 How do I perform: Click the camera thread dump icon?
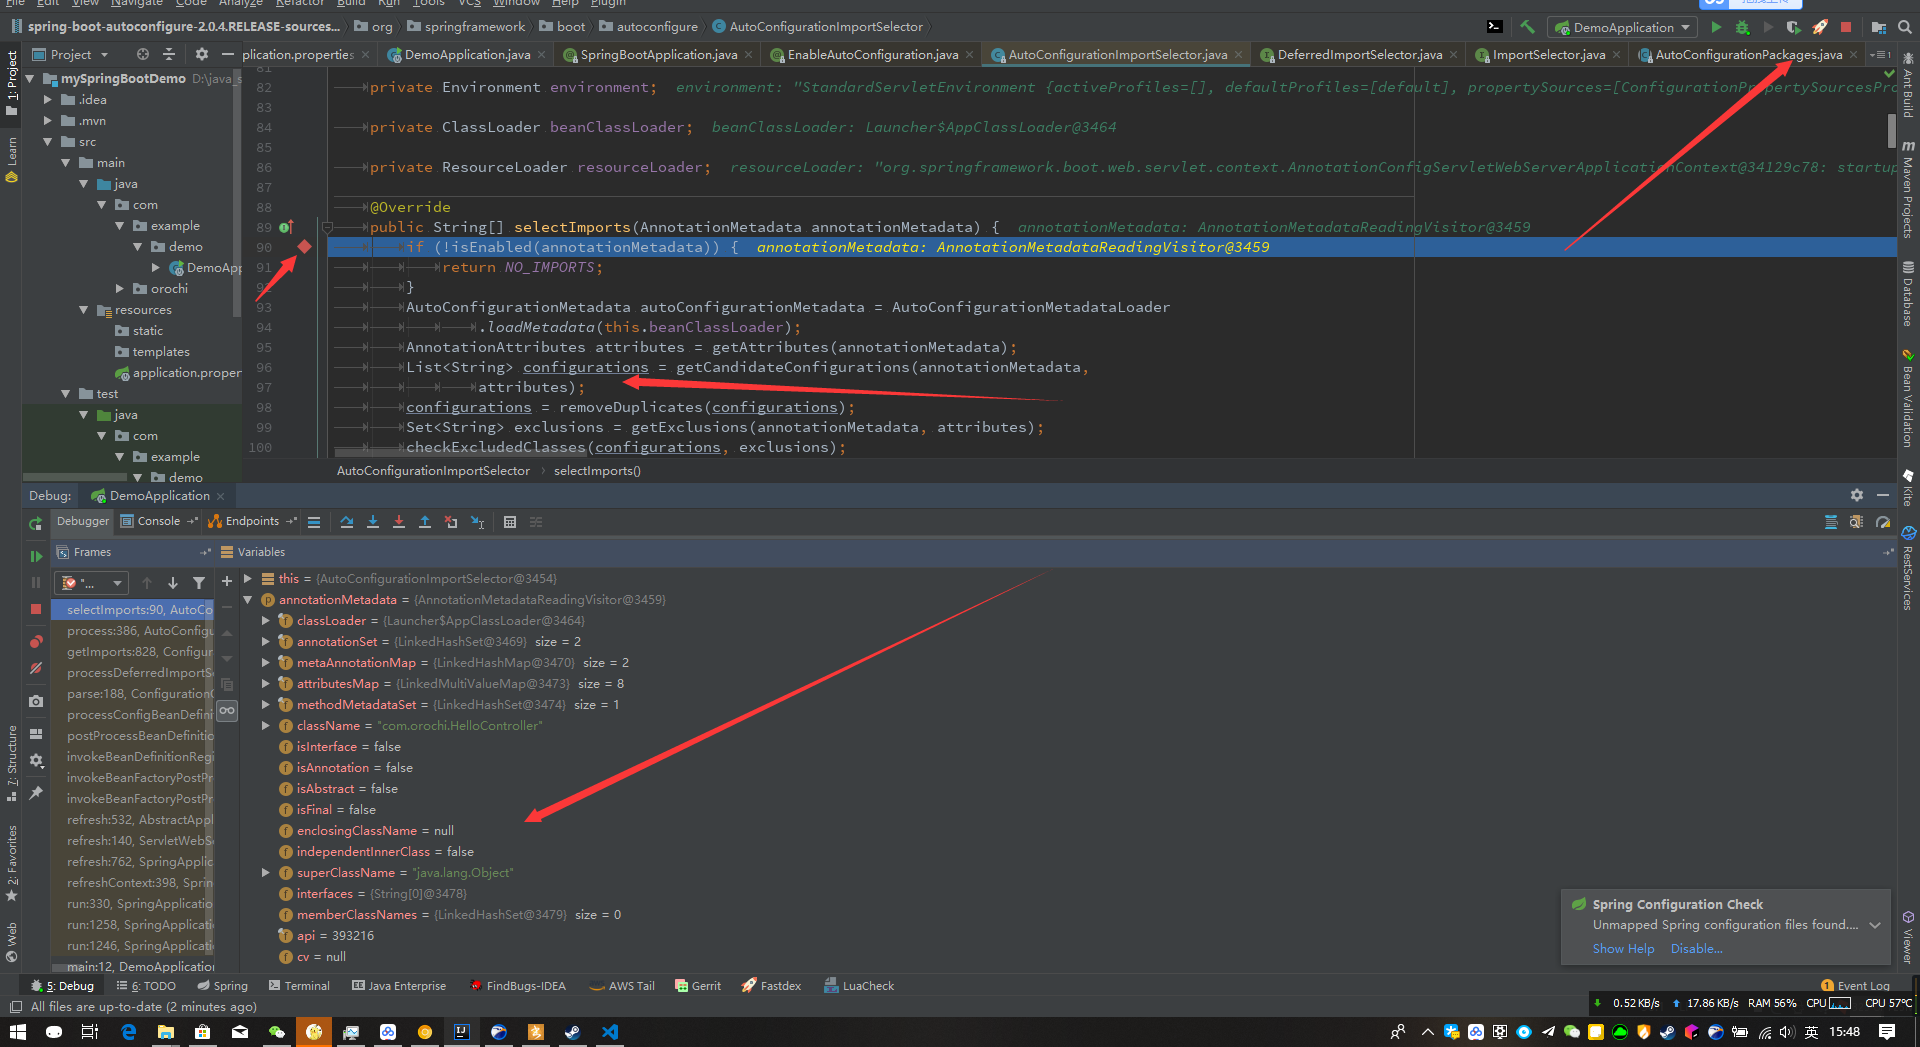[36, 701]
